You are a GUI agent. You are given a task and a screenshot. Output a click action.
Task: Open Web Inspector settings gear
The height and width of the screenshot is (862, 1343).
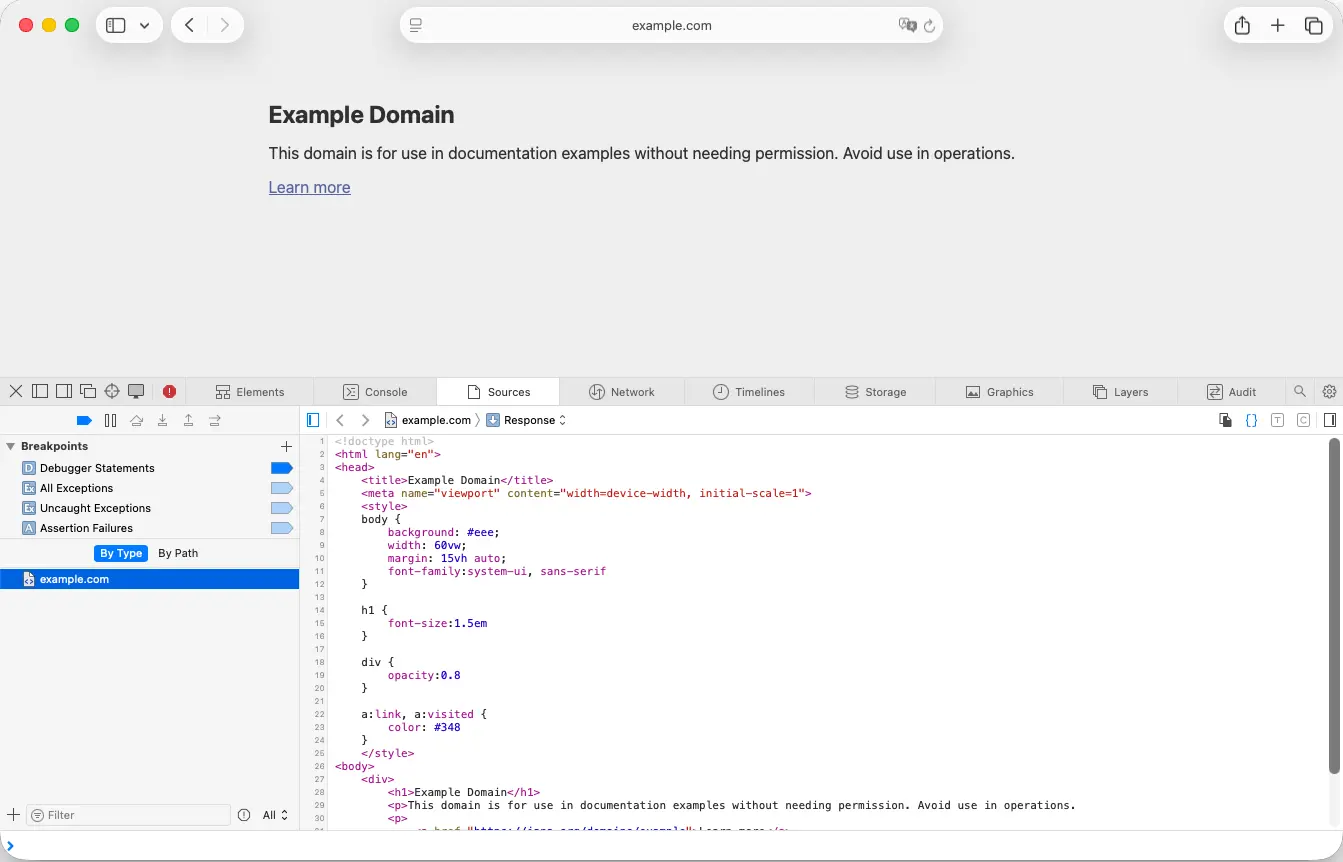tap(1329, 391)
